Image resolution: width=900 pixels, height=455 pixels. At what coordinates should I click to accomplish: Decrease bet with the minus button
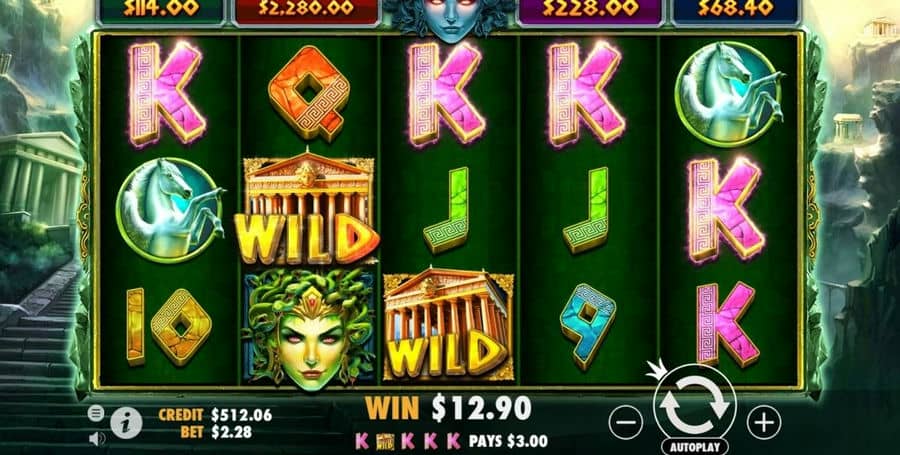(x=626, y=422)
